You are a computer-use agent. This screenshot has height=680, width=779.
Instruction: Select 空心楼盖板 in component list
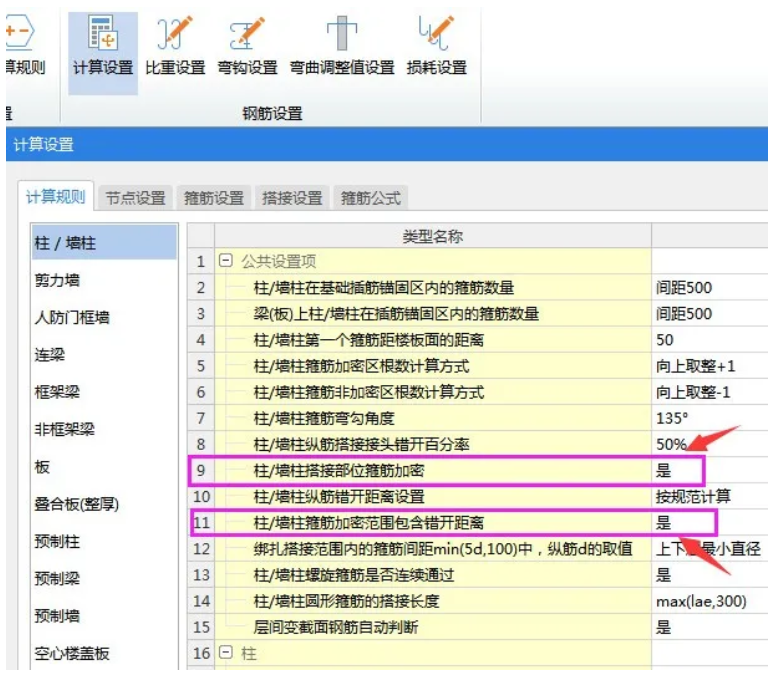104,653
